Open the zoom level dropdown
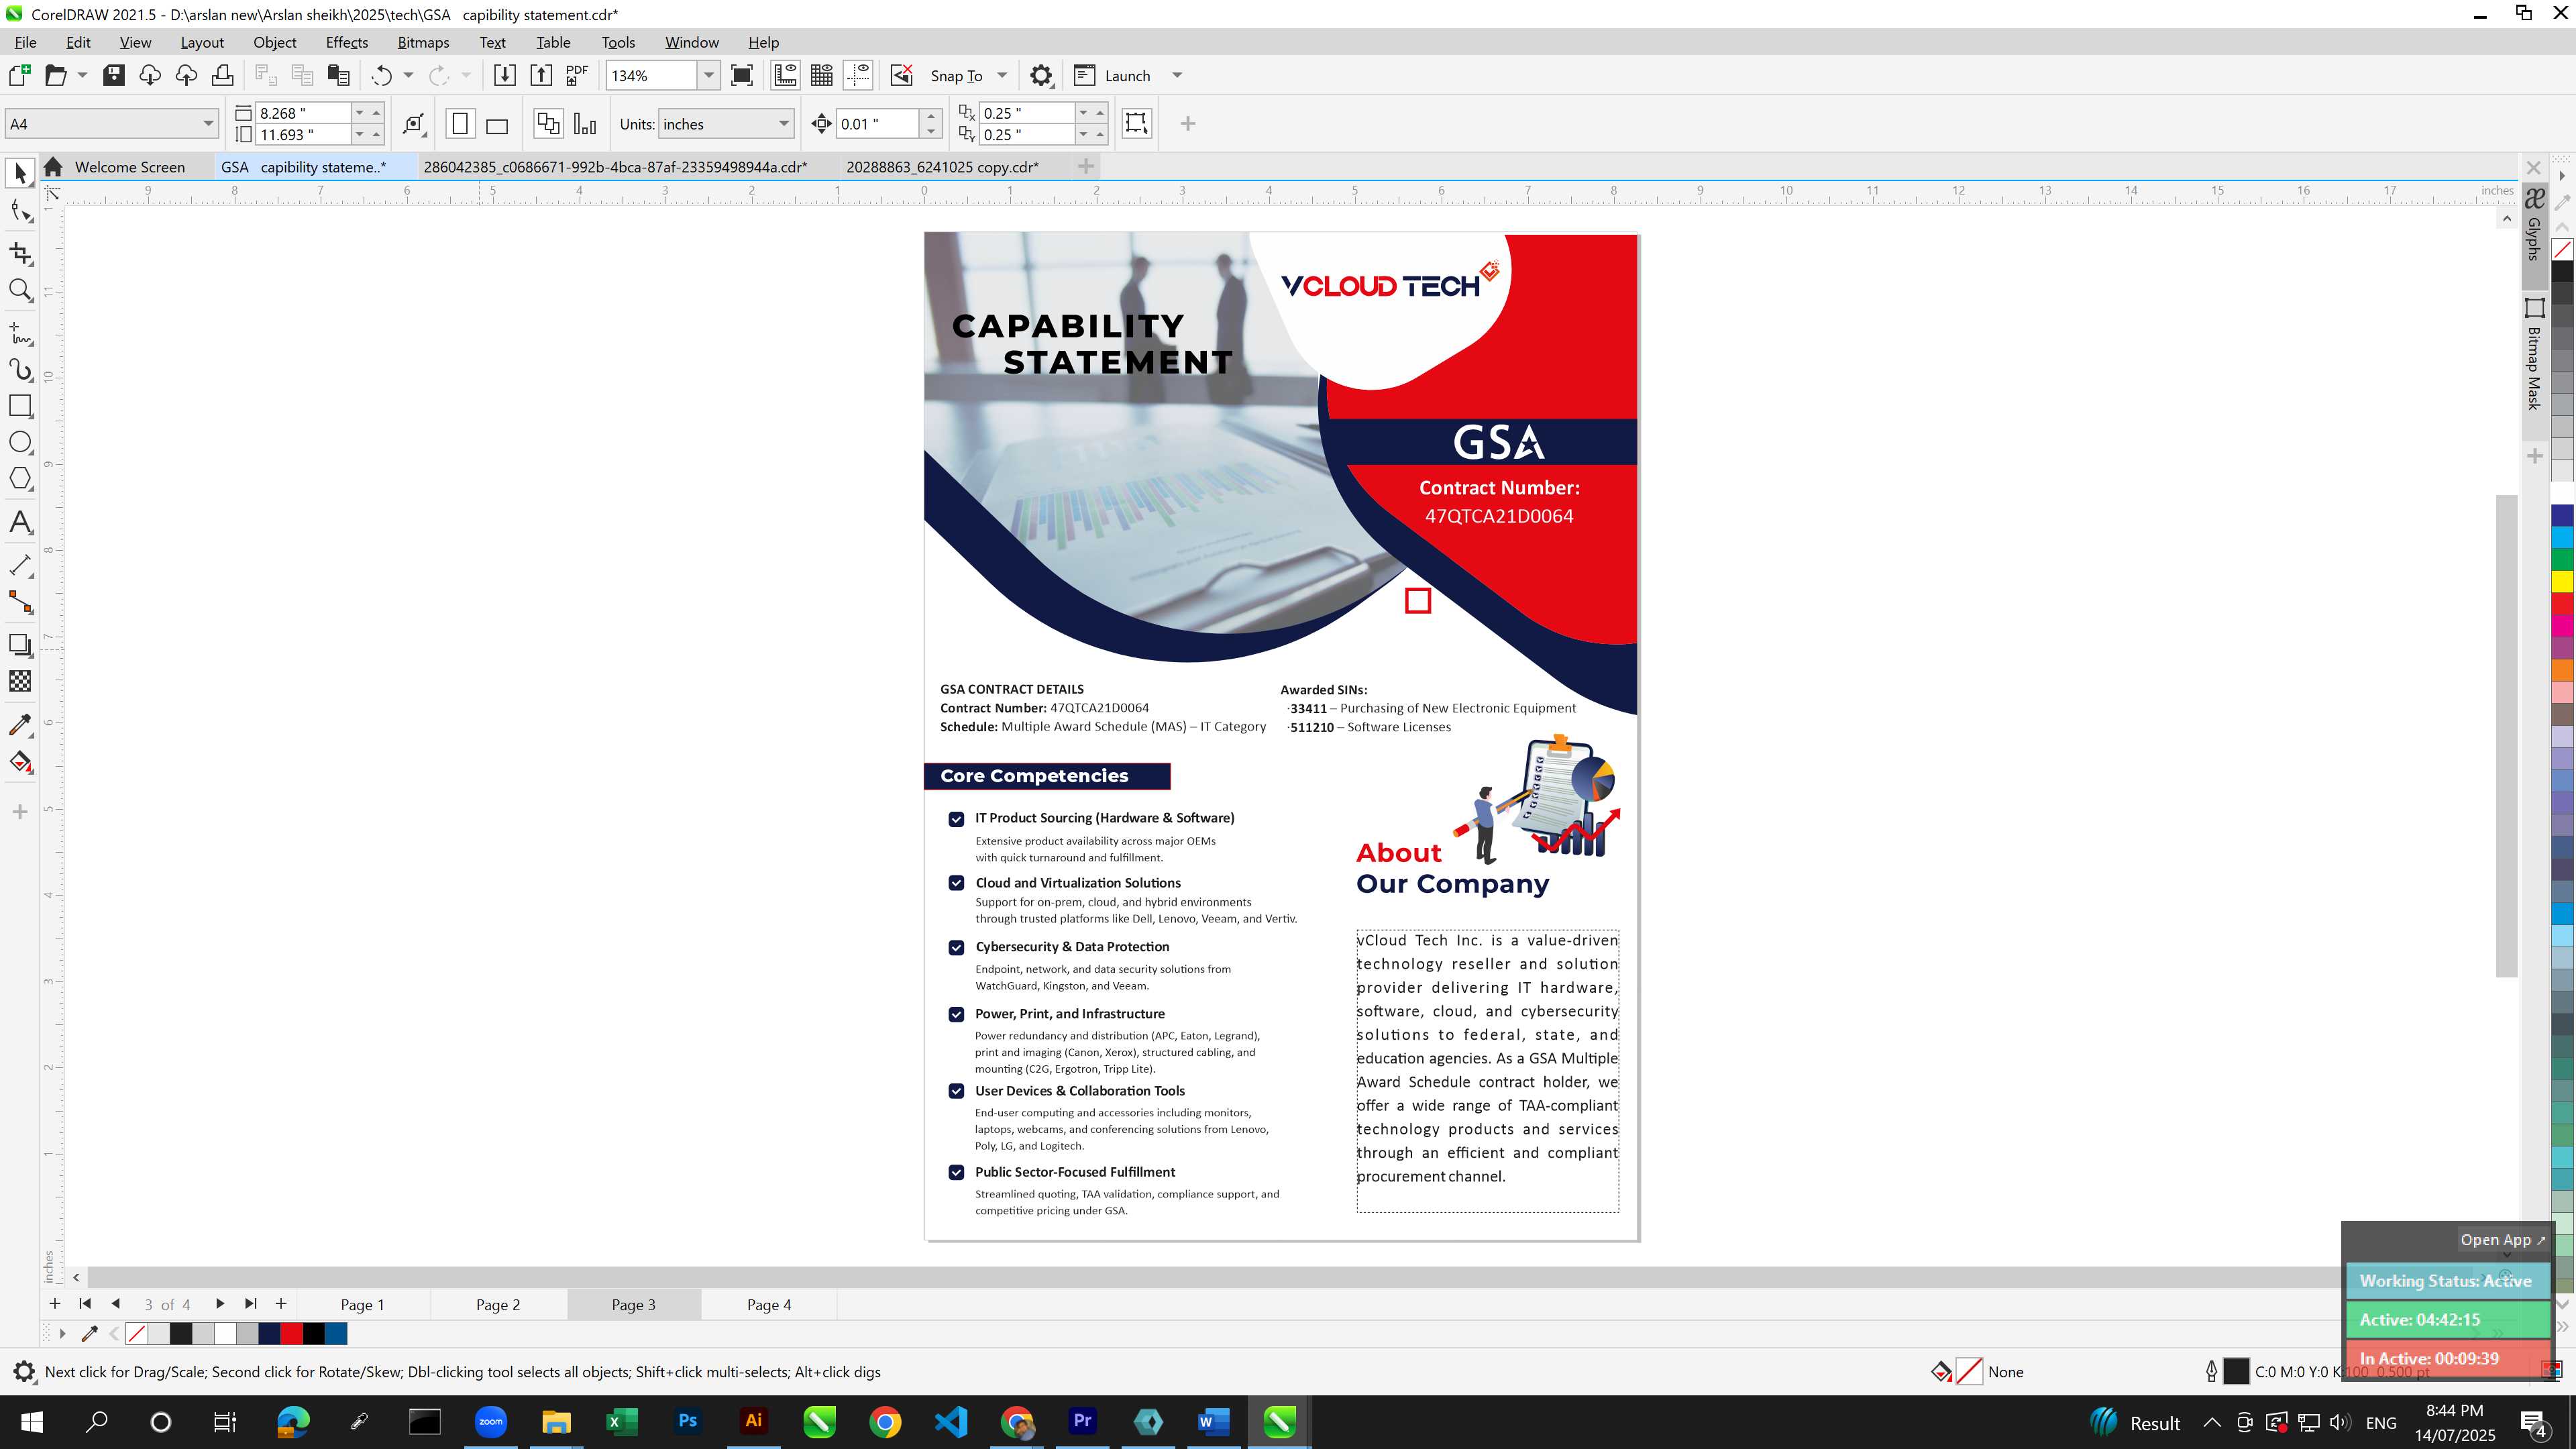Image resolution: width=2576 pixels, height=1449 pixels. tap(709, 75)
